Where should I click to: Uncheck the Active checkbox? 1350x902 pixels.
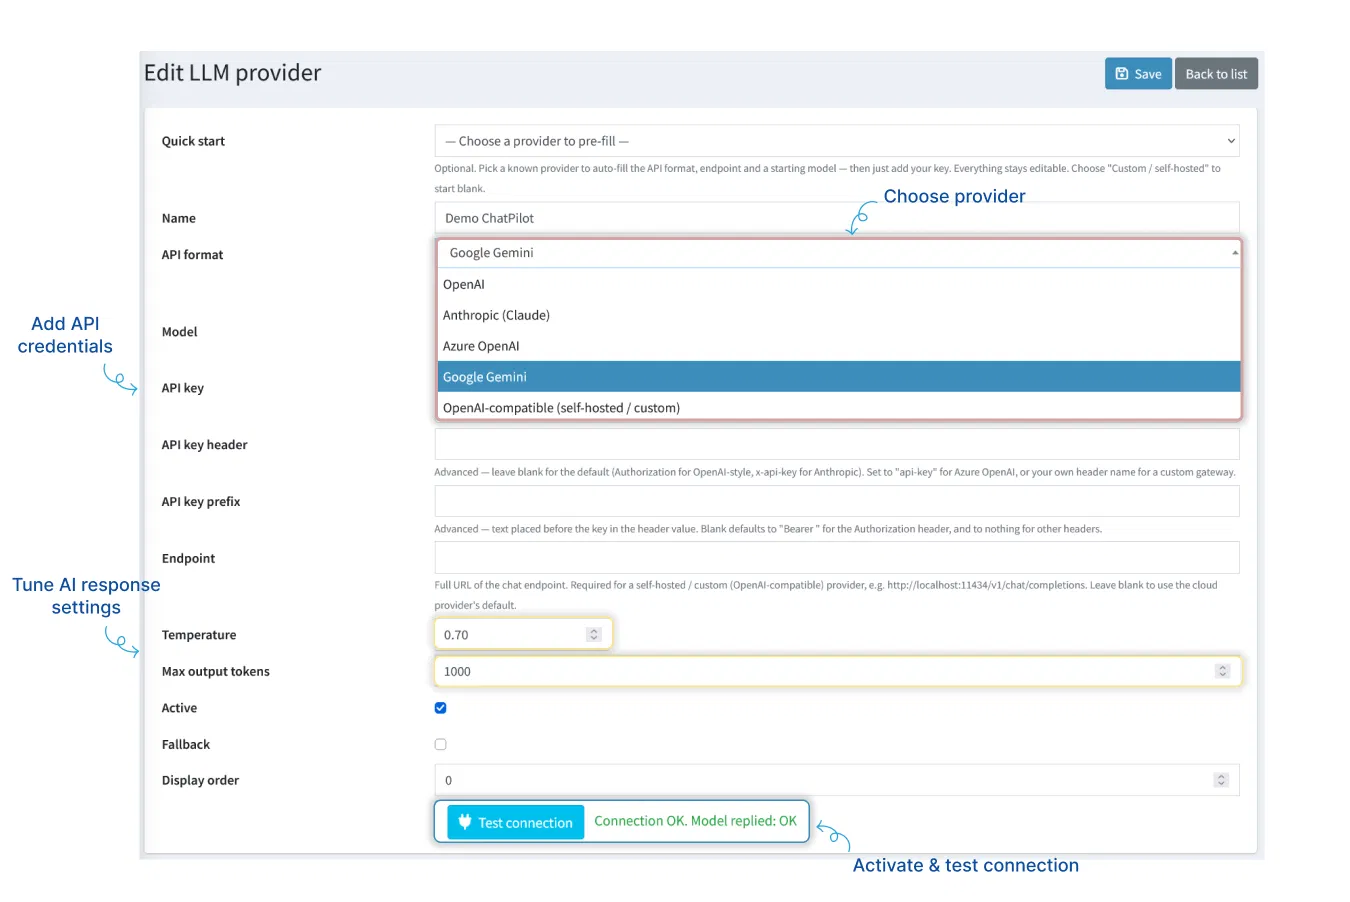(x=440, y=708)
